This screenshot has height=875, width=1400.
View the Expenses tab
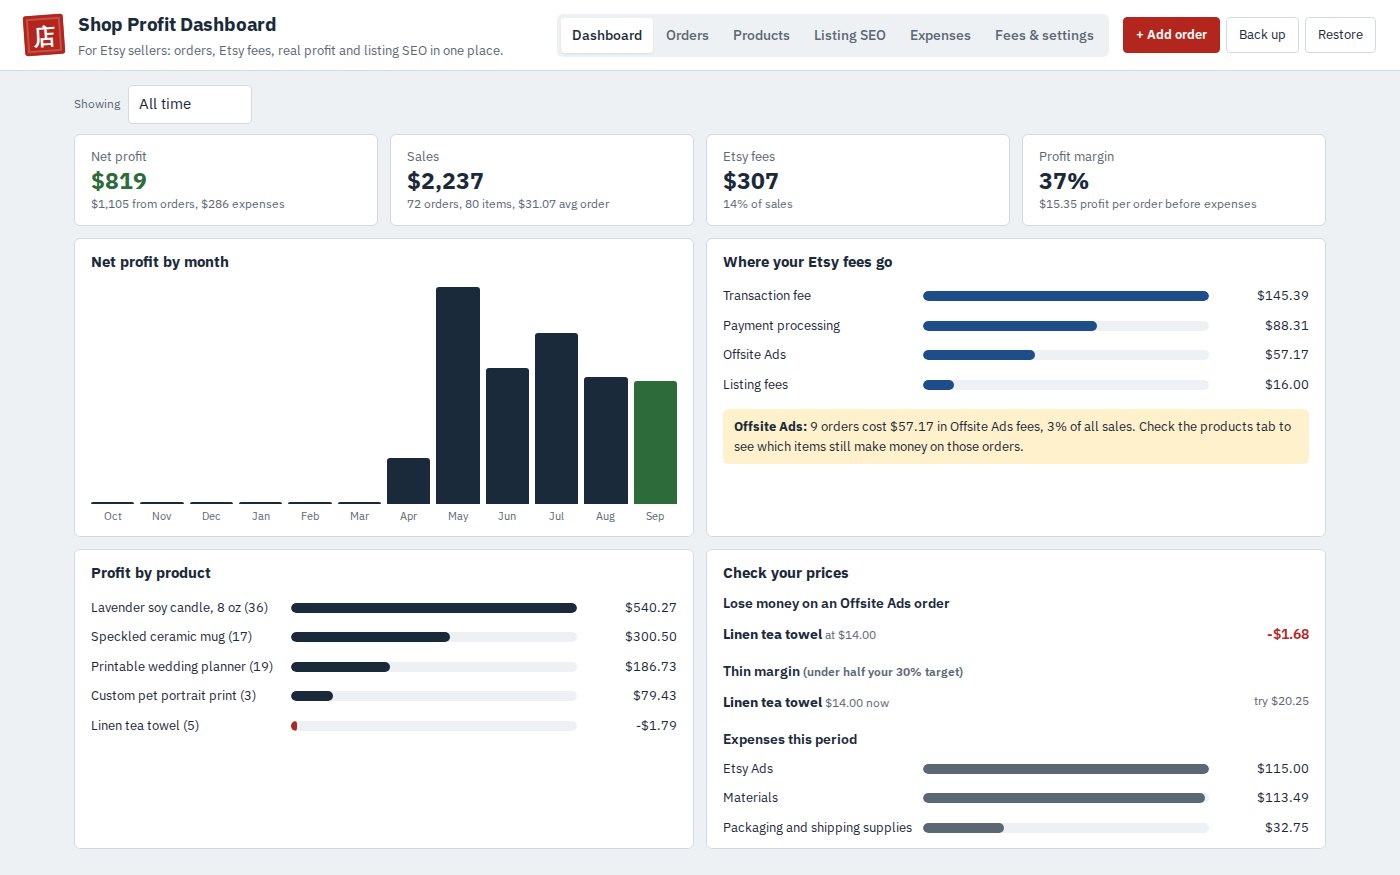940,35
